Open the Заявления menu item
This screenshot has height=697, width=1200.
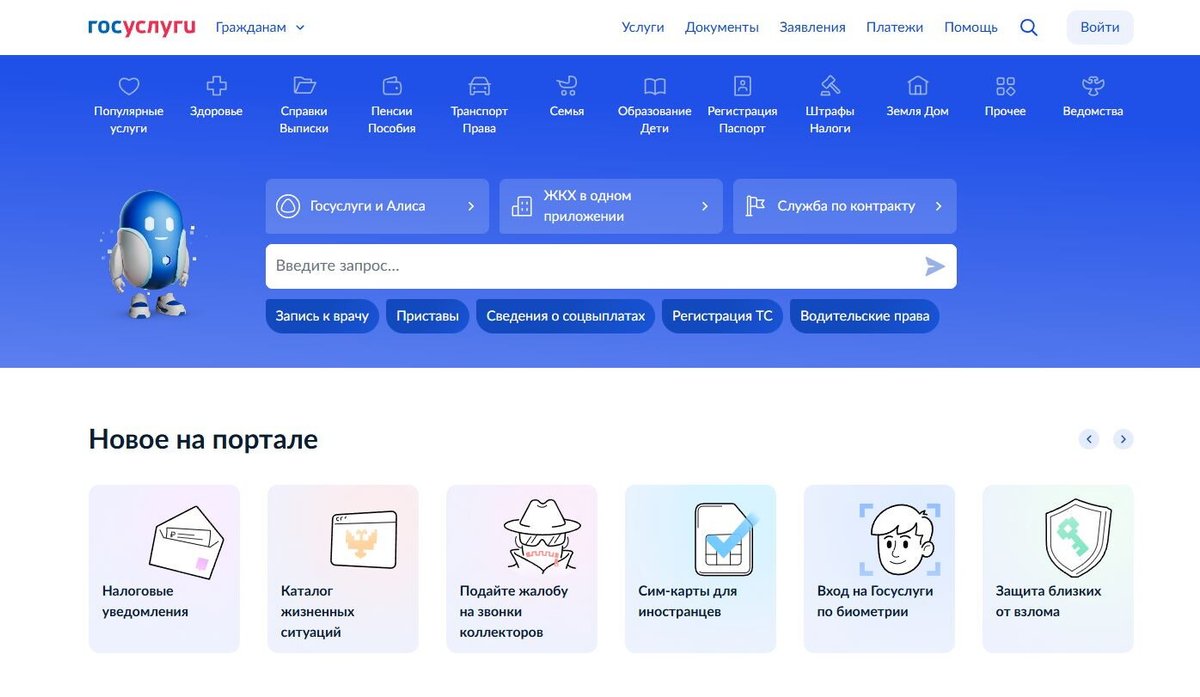(813, 28)
